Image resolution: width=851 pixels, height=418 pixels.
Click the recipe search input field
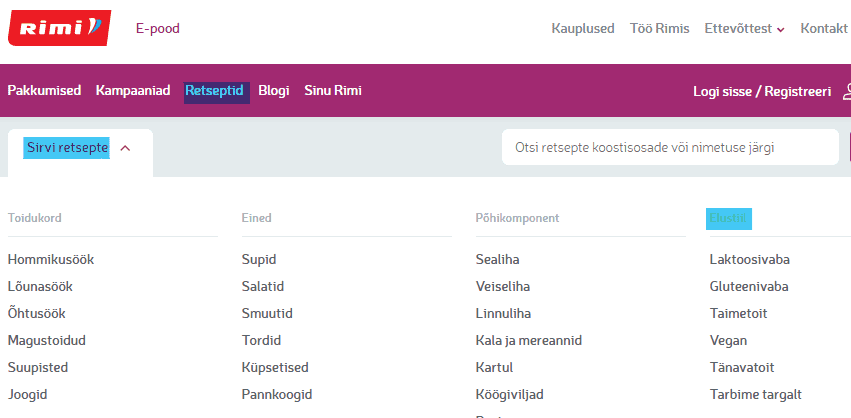pyautogui.click(x=669, y=147)
